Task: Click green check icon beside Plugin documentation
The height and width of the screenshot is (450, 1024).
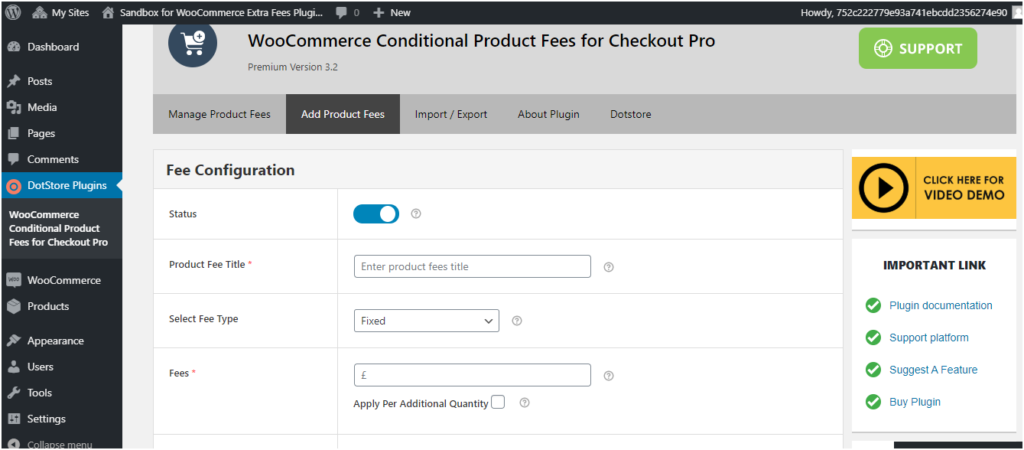Action: (x=873, y=306)
